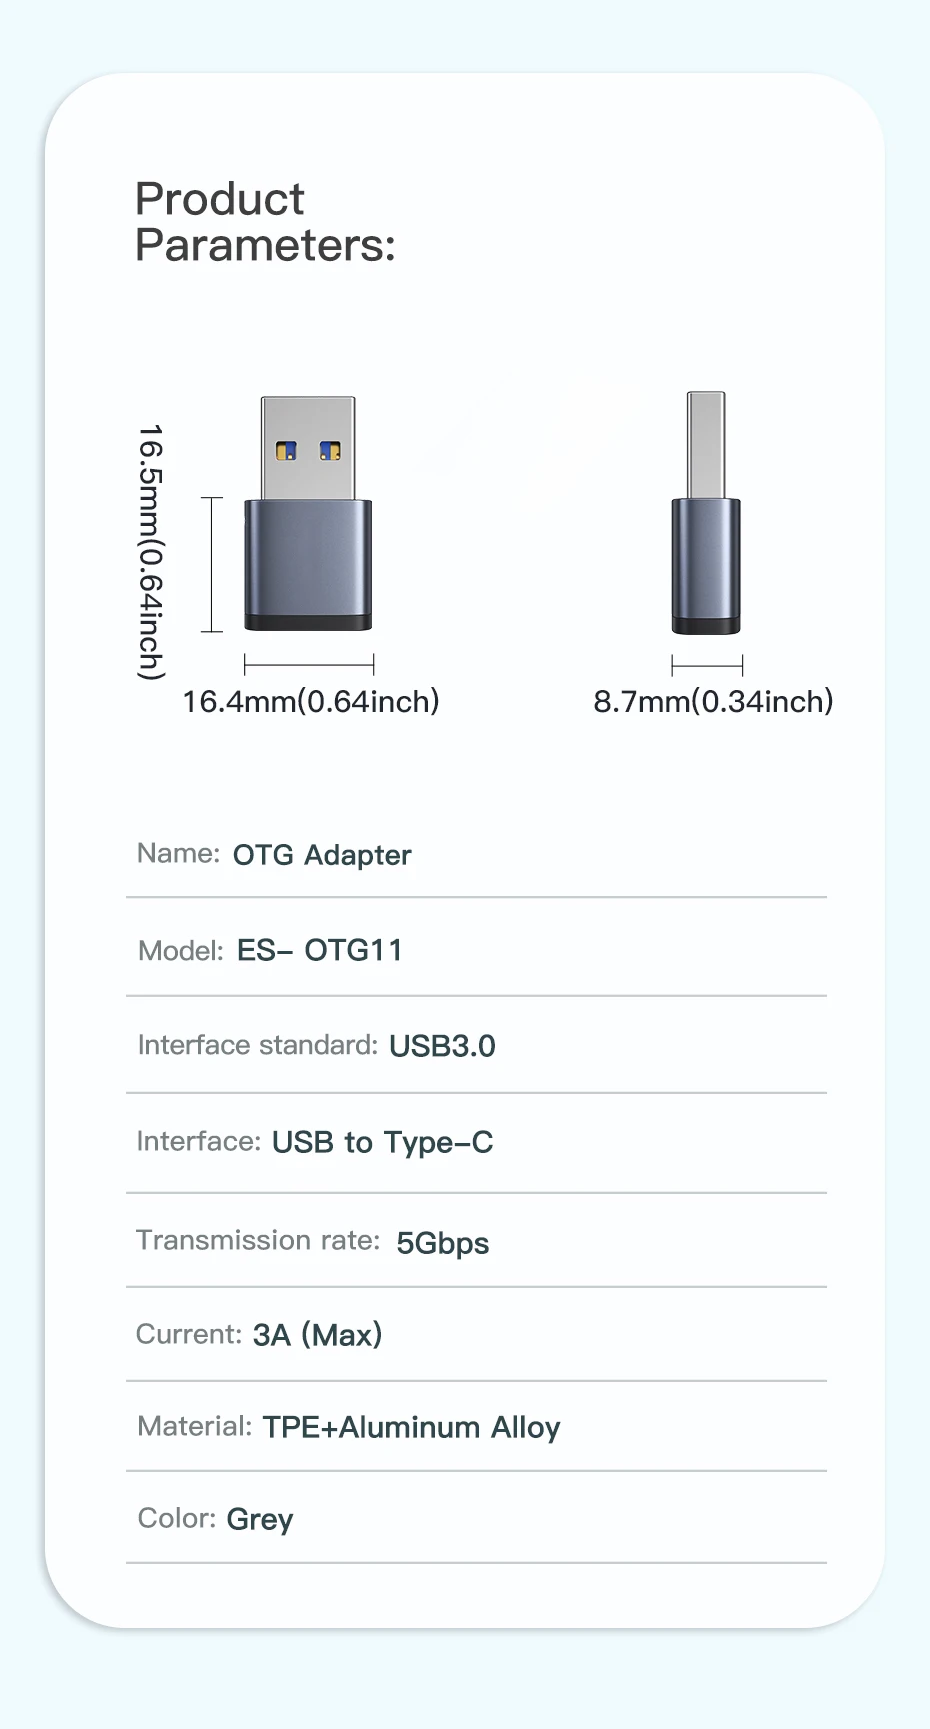Click the left blue USB contact pin

(286, 451)
